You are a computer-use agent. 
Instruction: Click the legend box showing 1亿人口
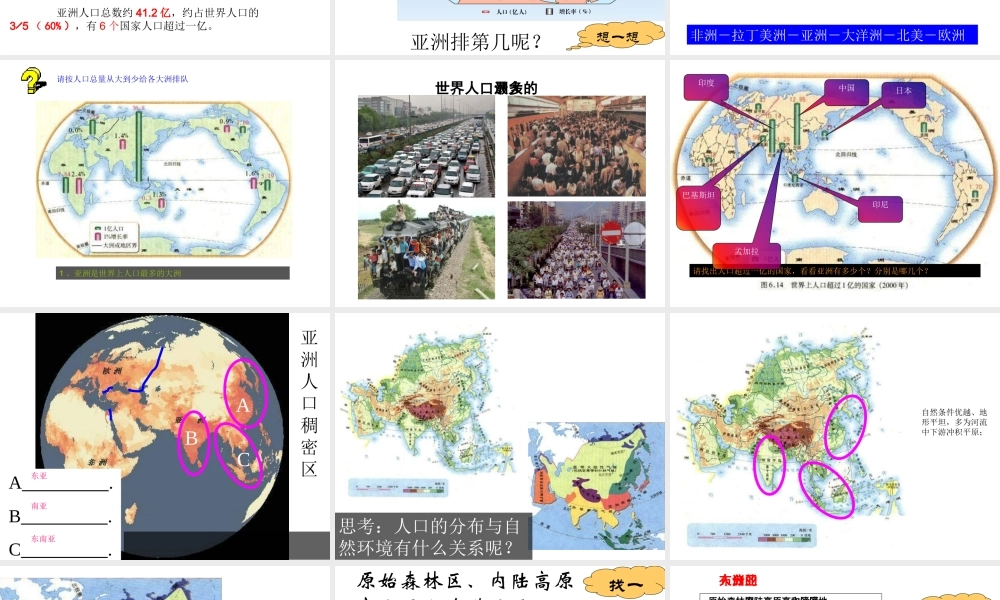tap(115, 236)
